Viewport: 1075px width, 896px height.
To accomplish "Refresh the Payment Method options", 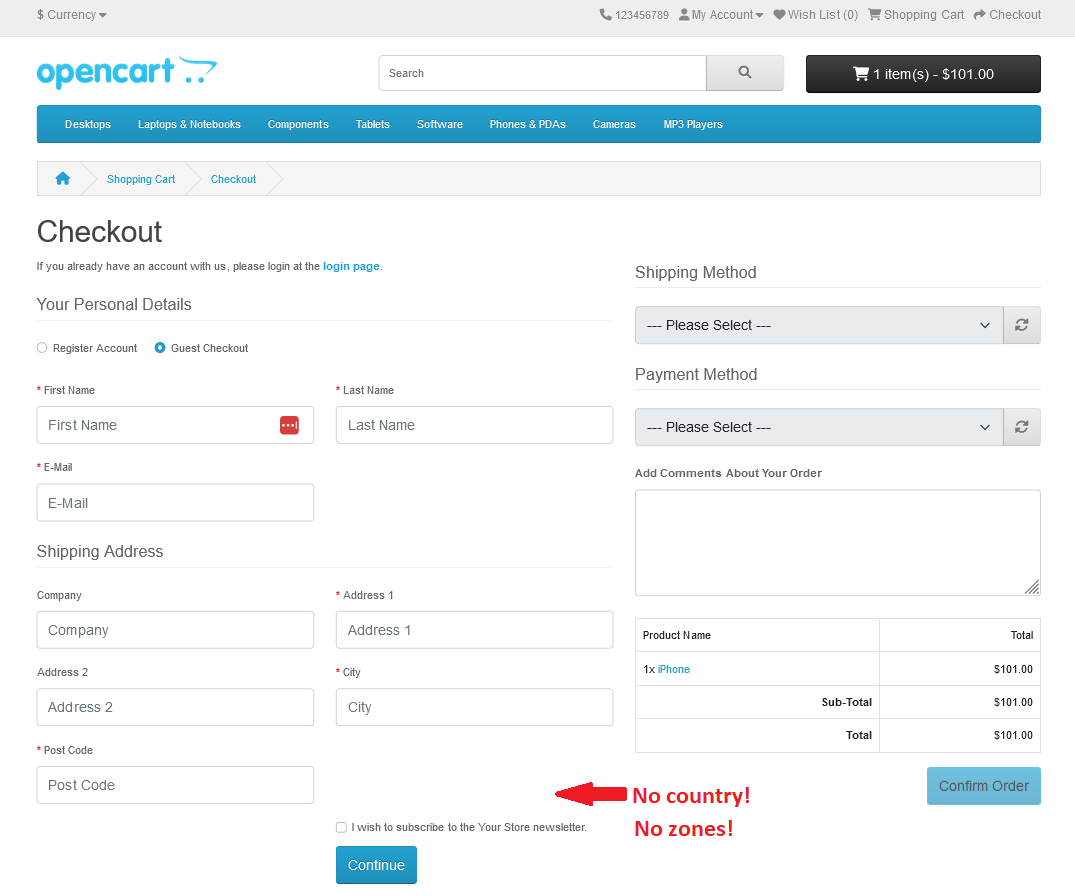I will point(1021,427).
